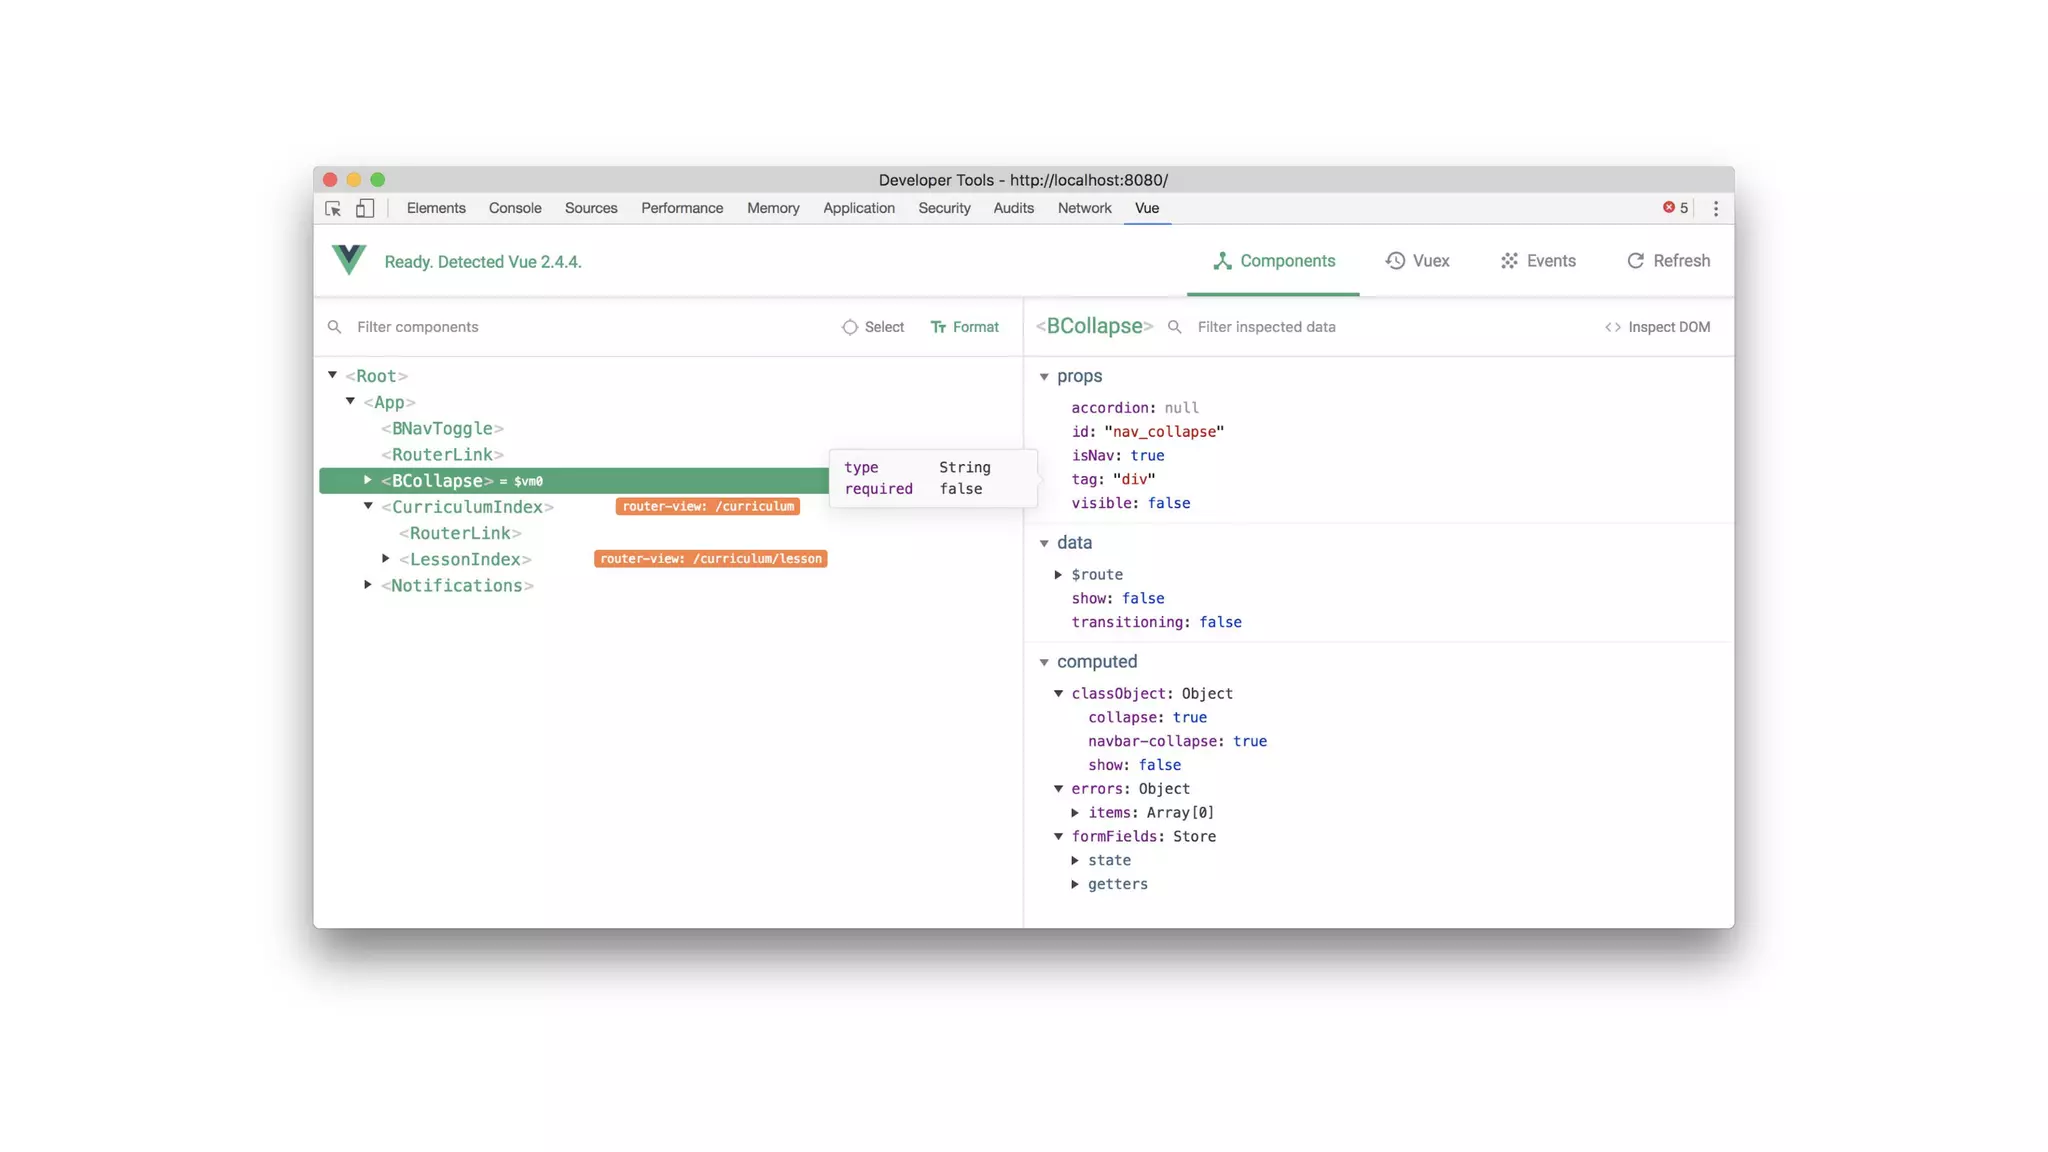Toggle the device toolbar icon
The width and height of the screenshot is (2048, 1152).
pyautogui.click(x=365, y=209)
